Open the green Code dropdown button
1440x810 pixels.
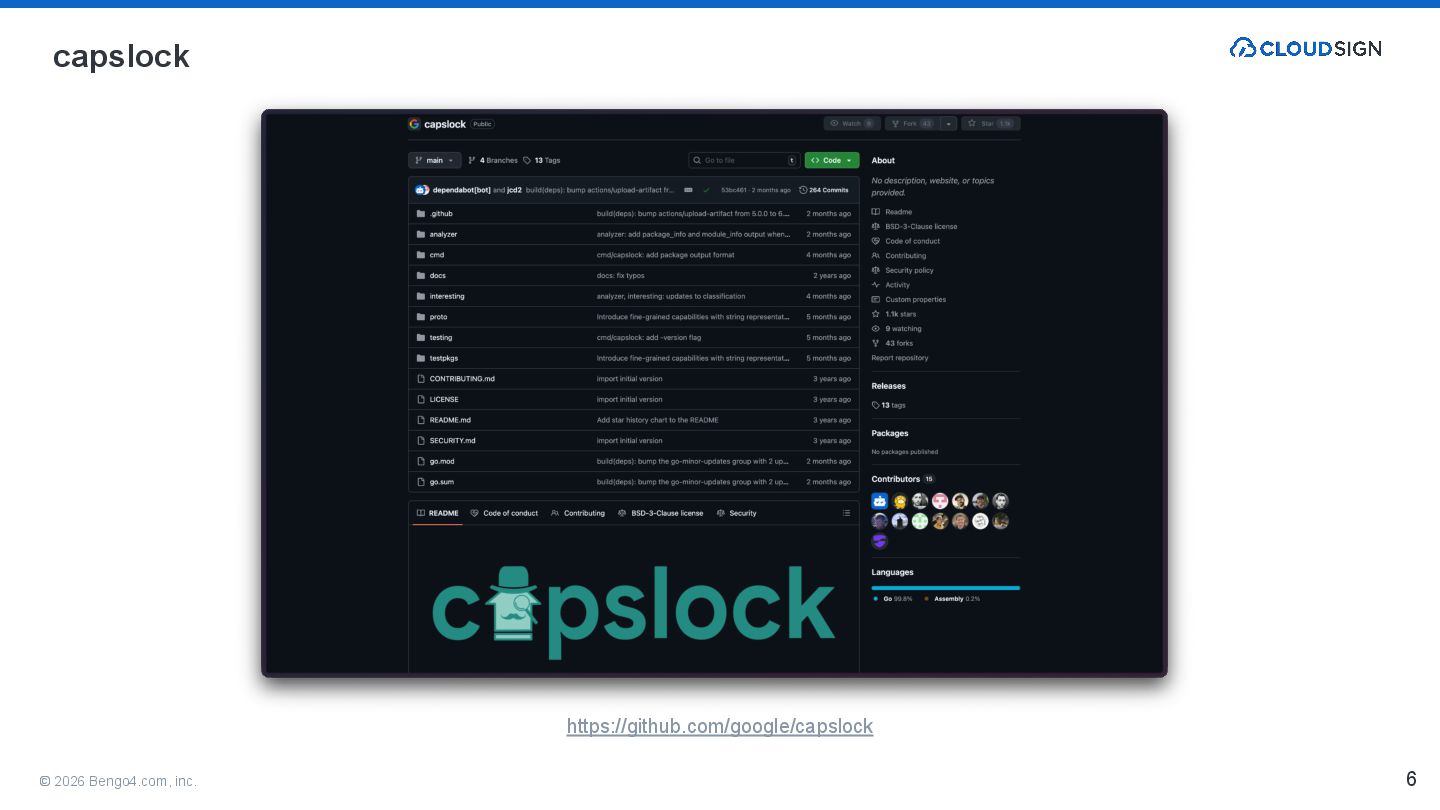832,160
